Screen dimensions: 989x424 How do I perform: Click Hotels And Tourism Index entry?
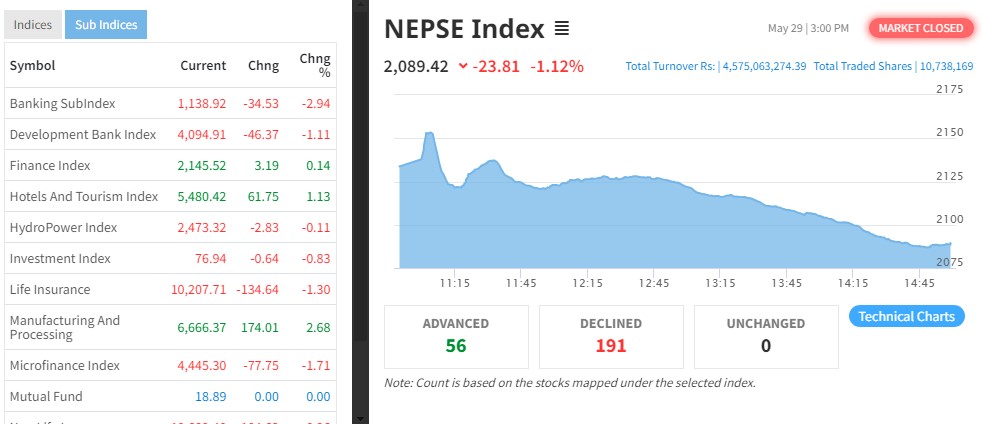(84, 197)
